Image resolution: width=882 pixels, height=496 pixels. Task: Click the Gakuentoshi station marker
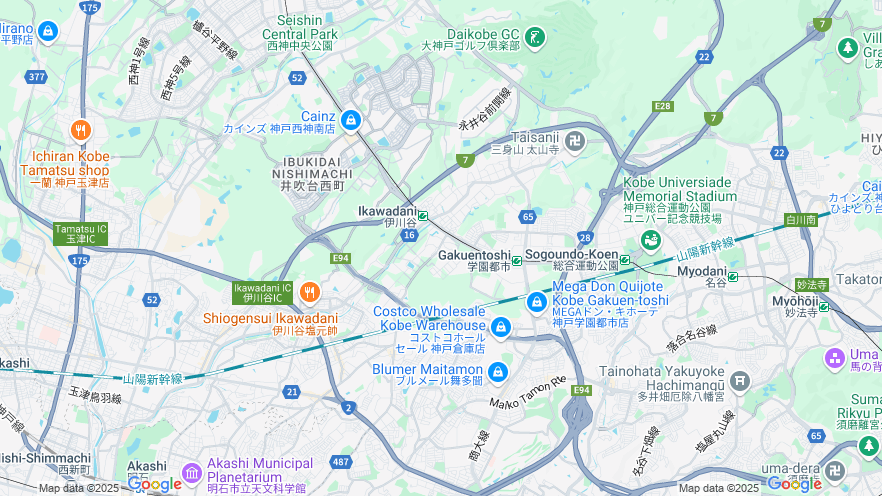pos(516,260)
